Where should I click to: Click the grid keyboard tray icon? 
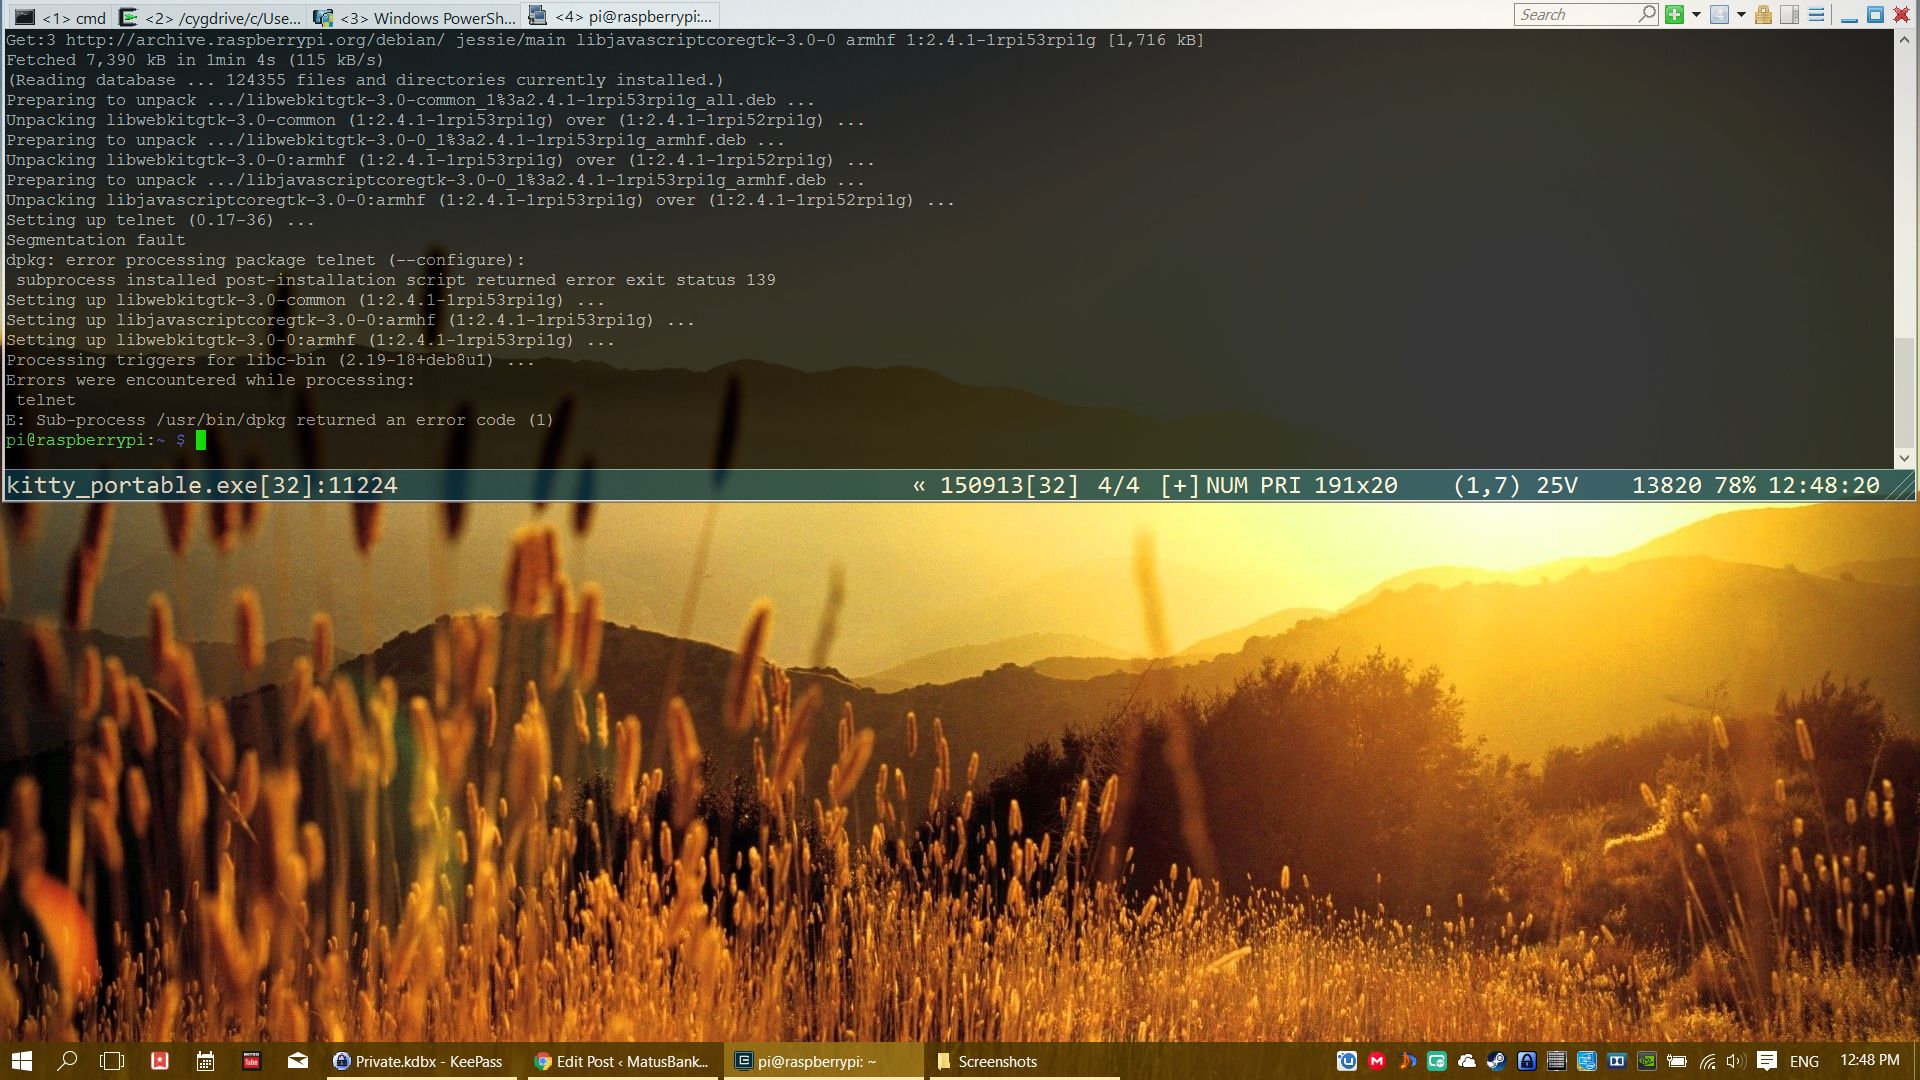[x=1557, y=1061]
